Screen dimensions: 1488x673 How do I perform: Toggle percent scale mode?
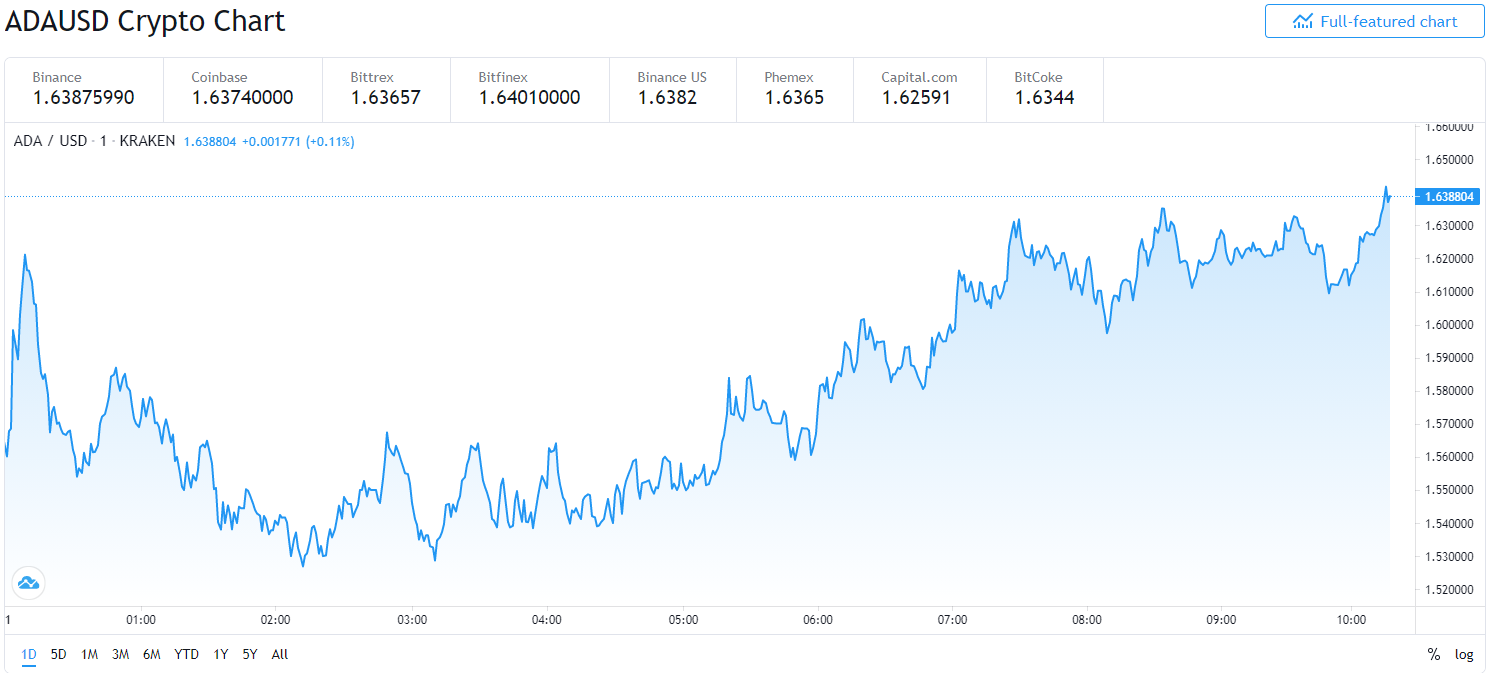1433,654
